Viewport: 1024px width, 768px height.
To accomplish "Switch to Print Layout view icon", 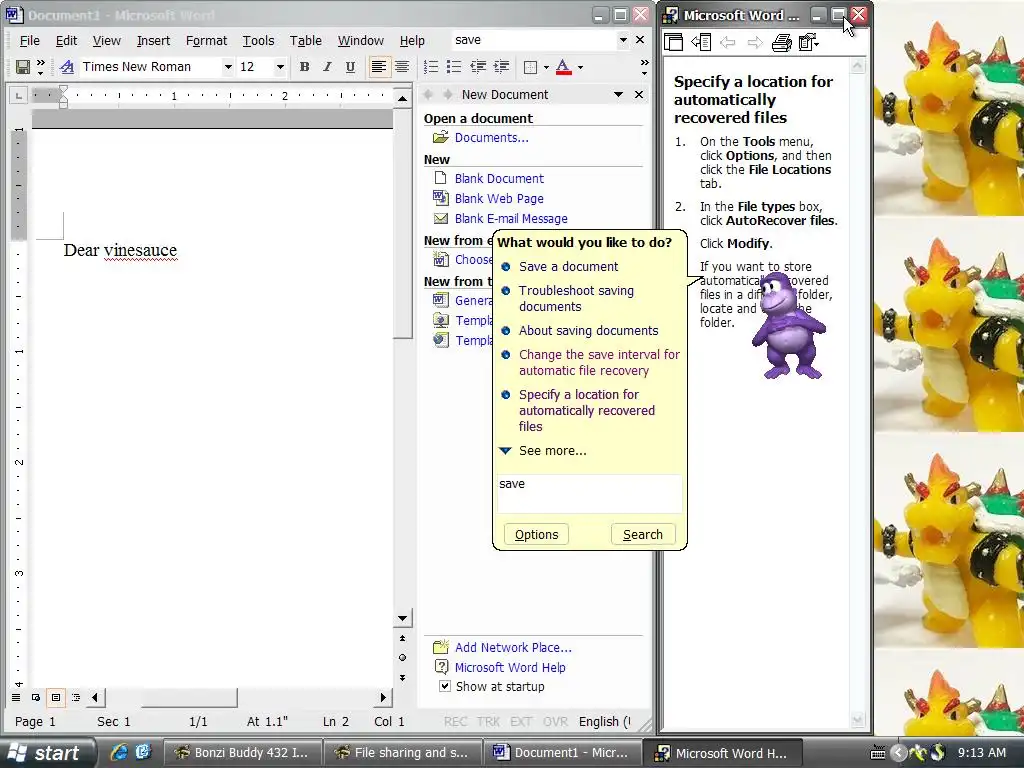I will click(x=56, y=697).
